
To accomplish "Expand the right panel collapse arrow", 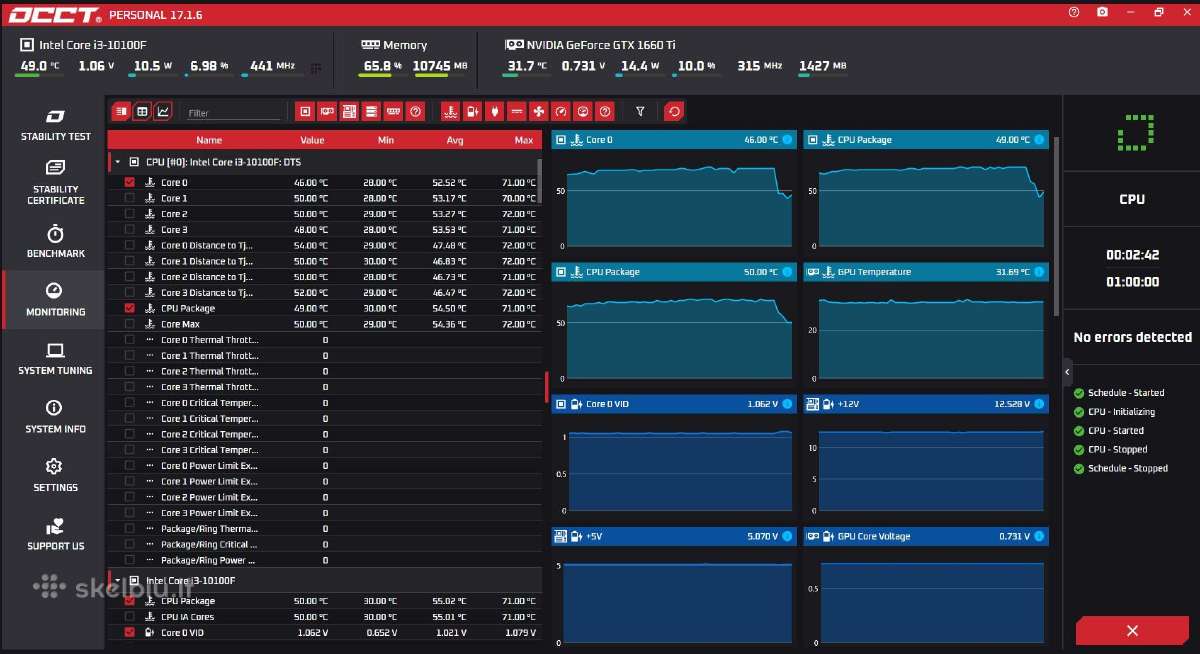I will coord(1067,372).
